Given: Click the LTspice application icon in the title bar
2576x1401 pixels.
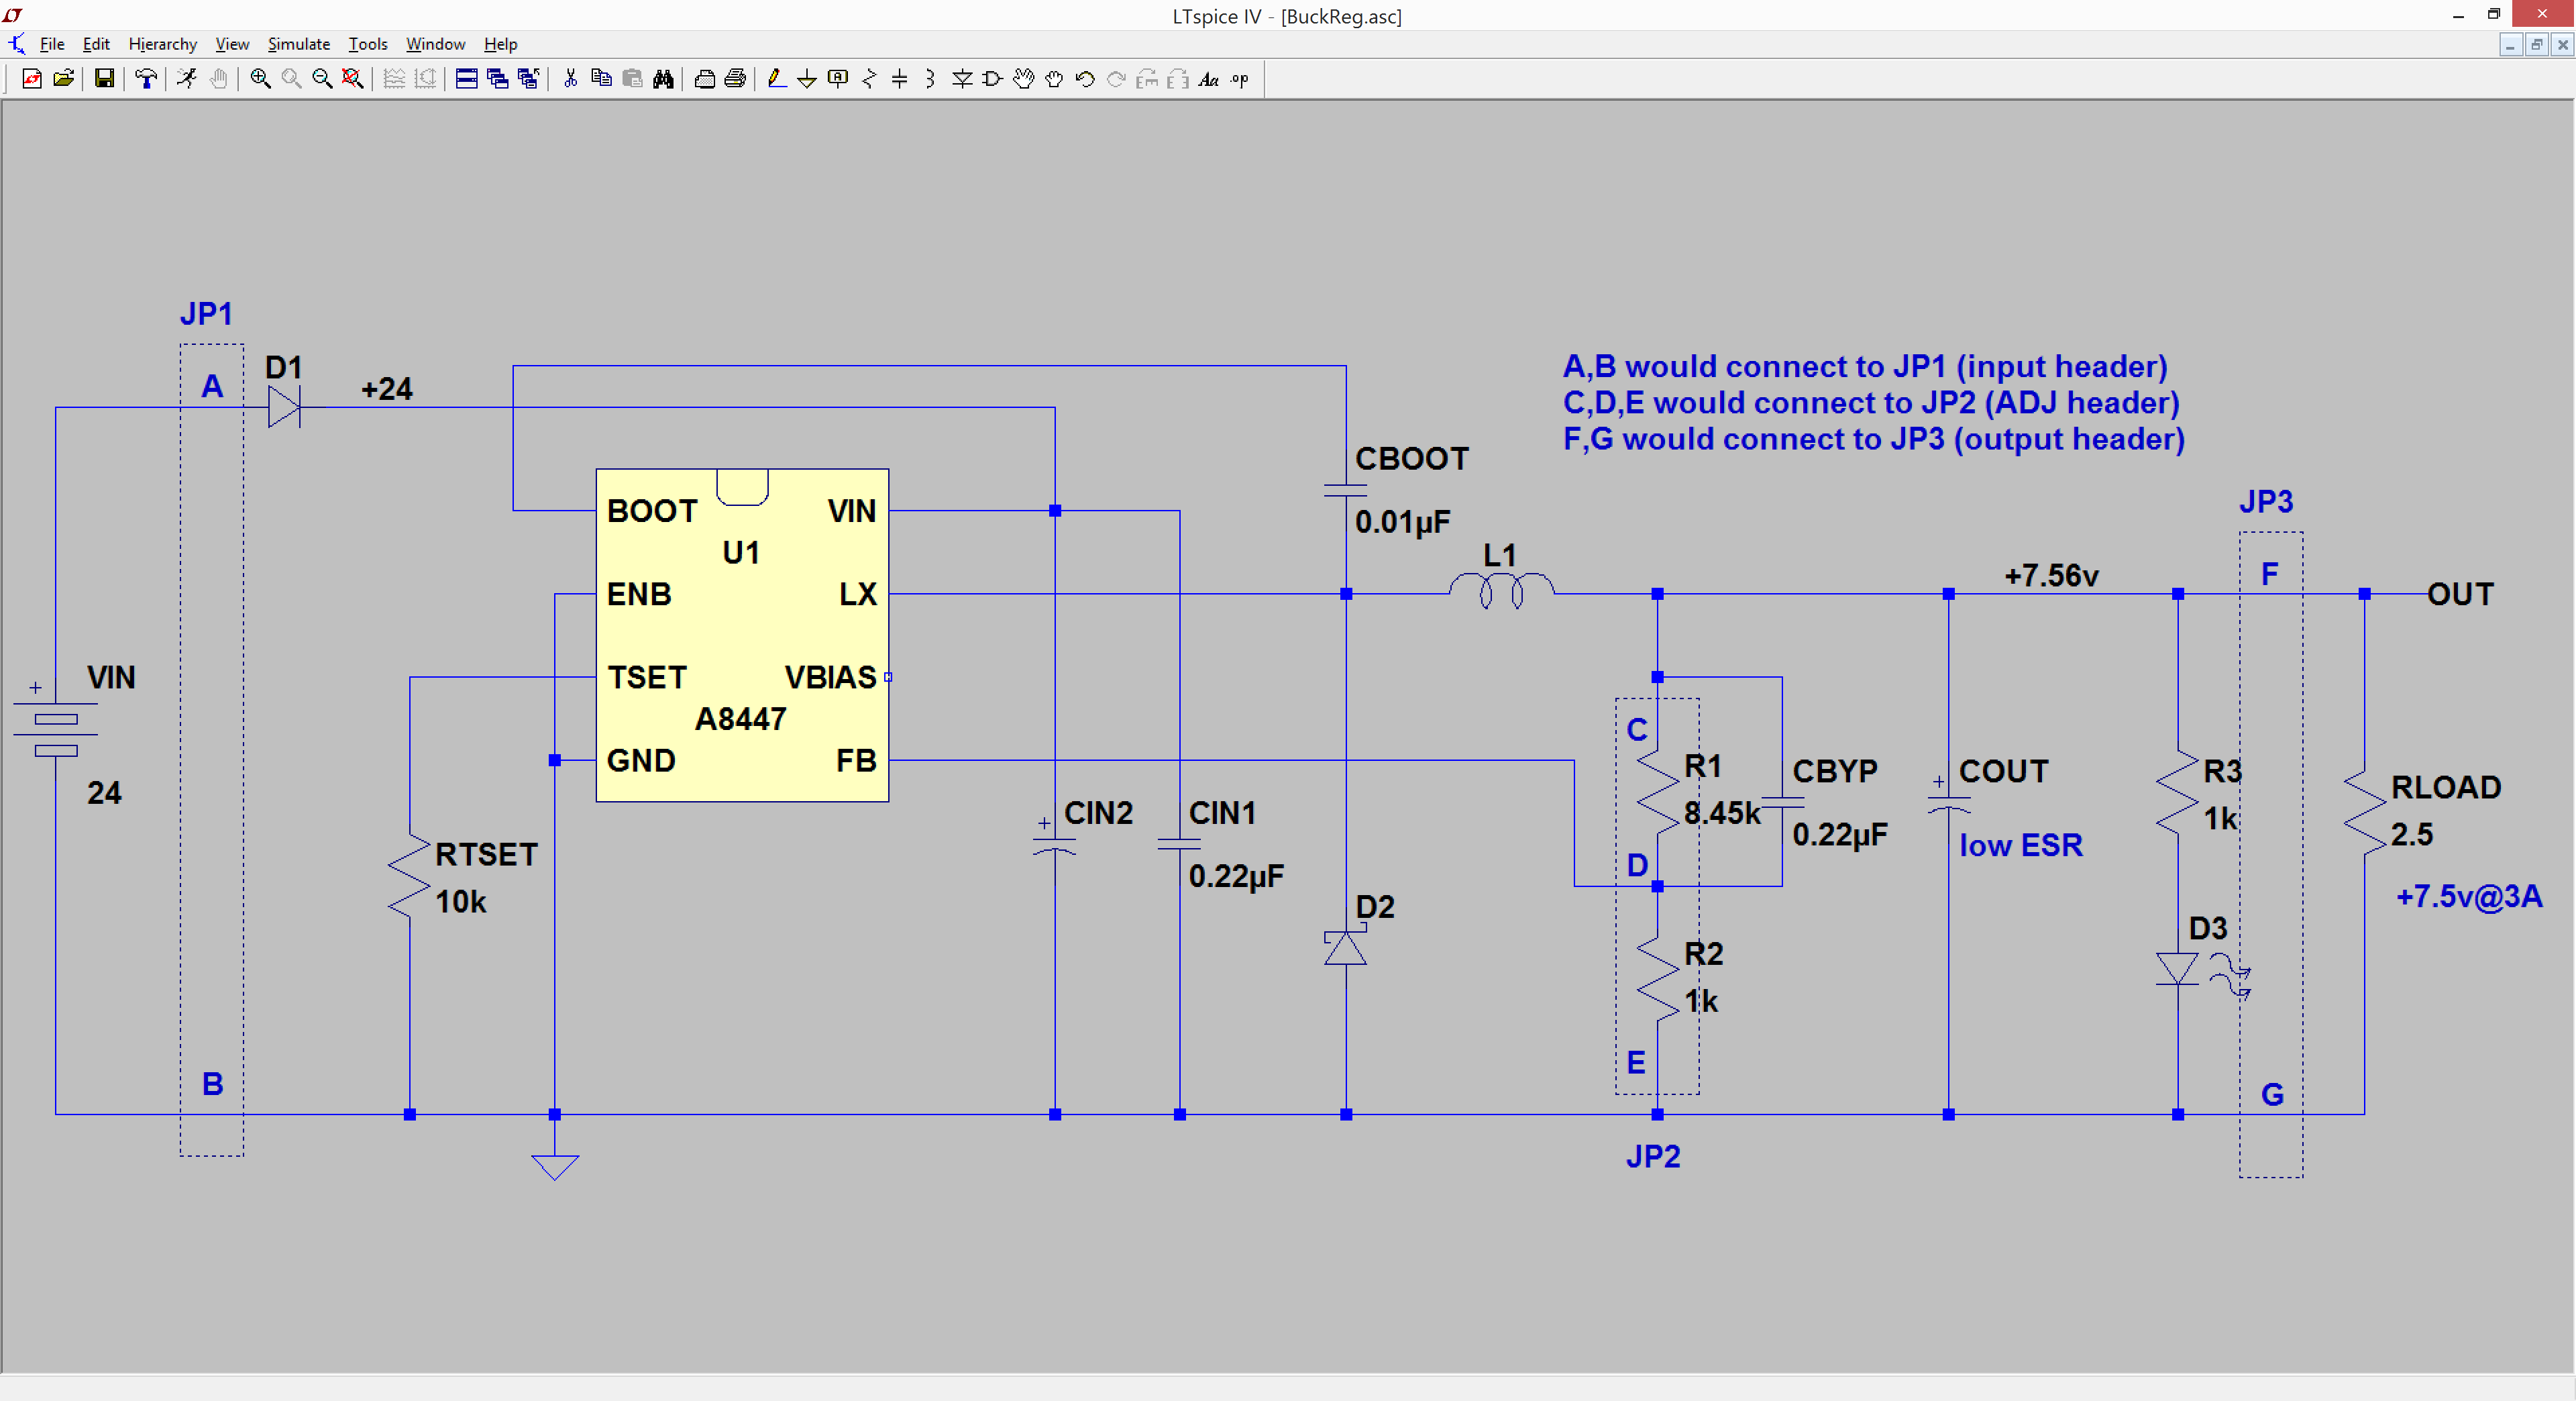Looking at the screenshot, I should tap(13, 15).
